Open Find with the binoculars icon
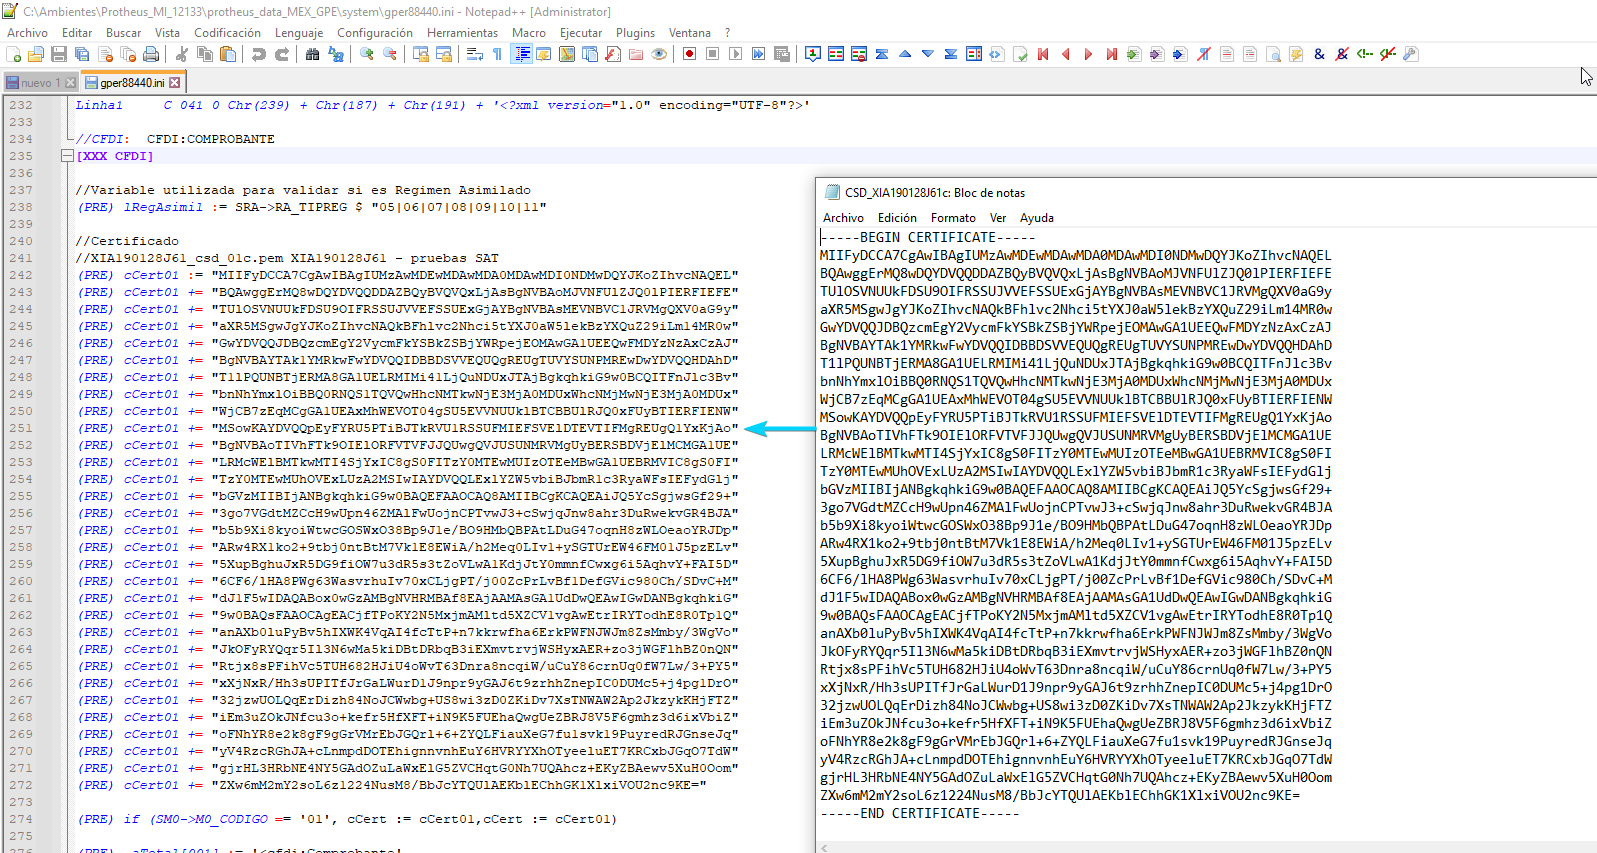Image resolution: width=1597 pixels, height=853 pixels. [x=313, y=54]
